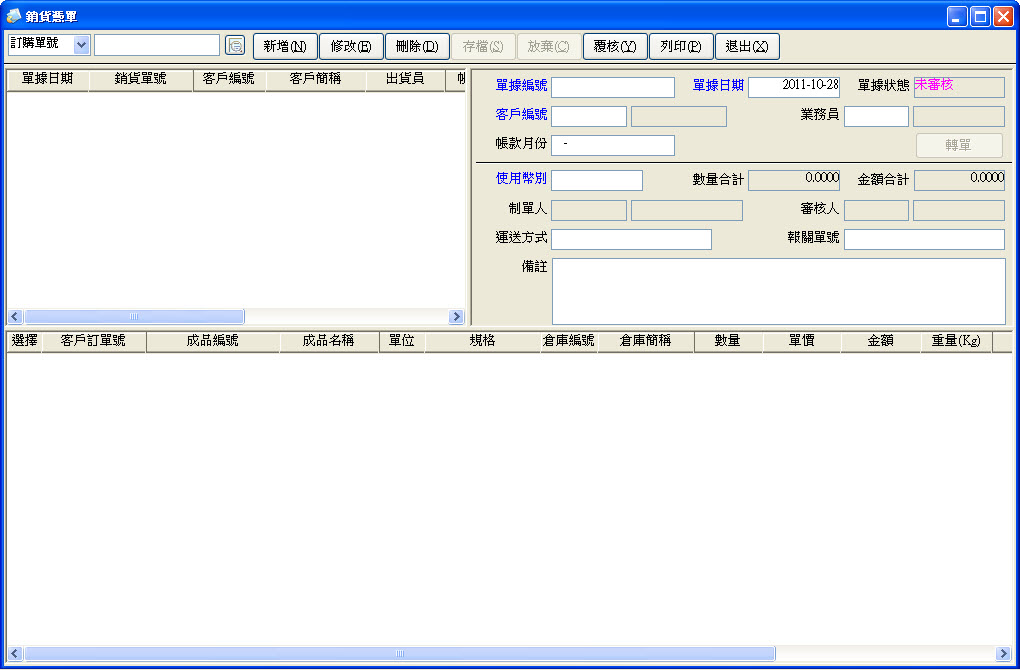Click the 列印(P) button
The width and height of the screenshot is (1020, 670).
pyautogui.click(x=681, y=46)
